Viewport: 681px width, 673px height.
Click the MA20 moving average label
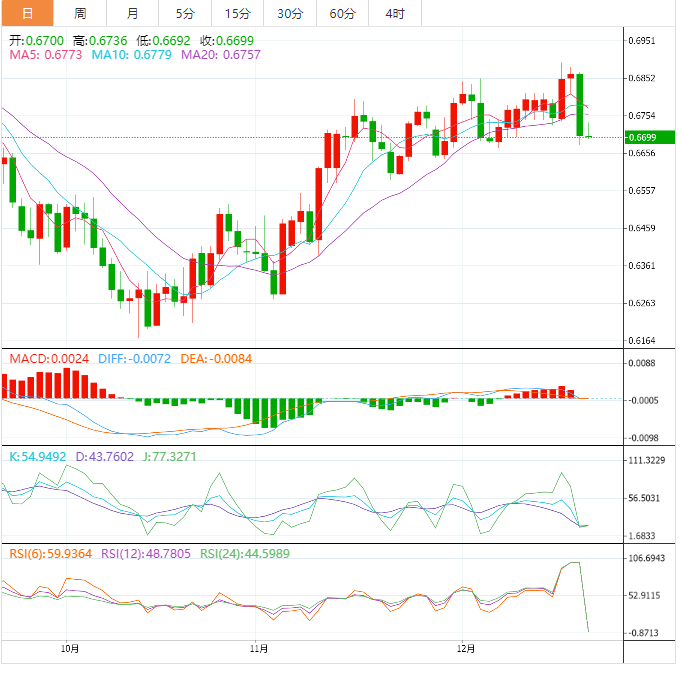tap(221, 55)
